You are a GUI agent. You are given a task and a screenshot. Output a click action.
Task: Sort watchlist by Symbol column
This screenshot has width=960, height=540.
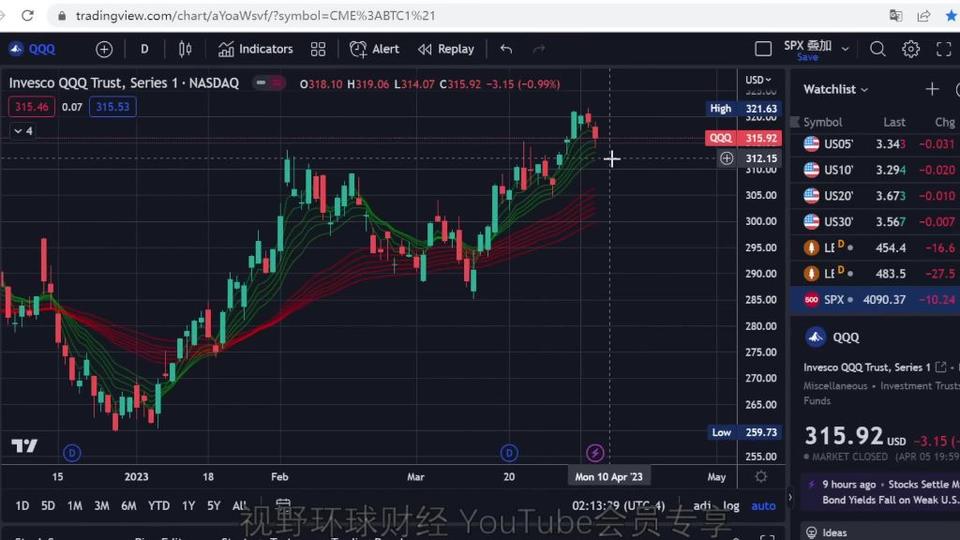822,122
